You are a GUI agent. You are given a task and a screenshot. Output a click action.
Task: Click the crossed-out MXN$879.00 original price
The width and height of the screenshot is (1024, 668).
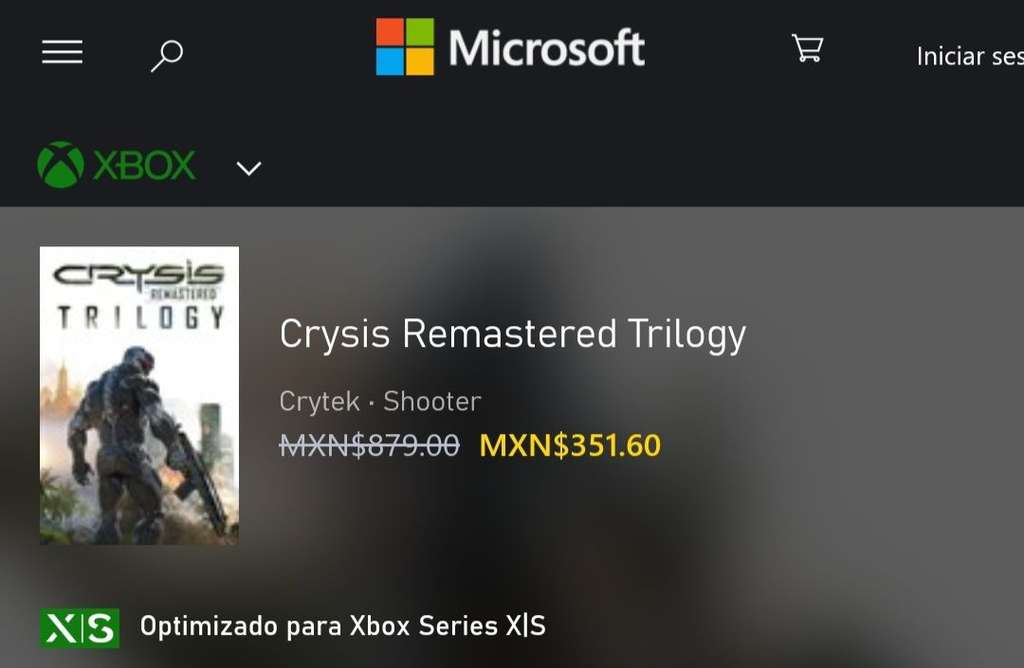[370, 446]
